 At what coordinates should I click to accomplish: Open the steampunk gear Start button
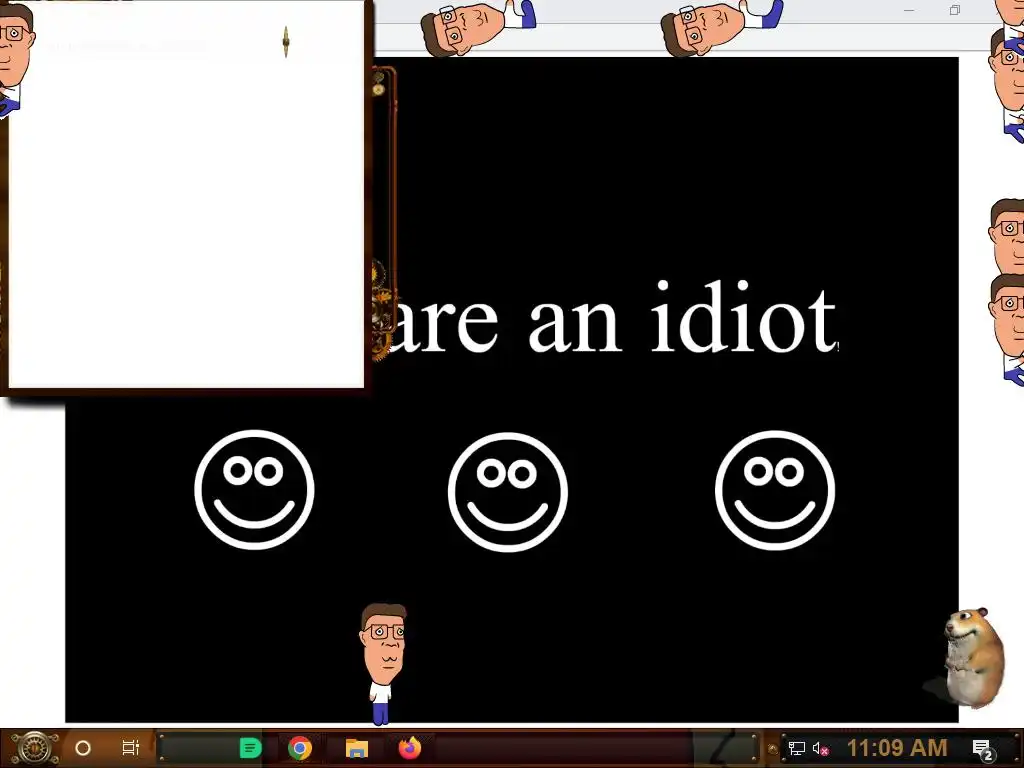(34, 748)
